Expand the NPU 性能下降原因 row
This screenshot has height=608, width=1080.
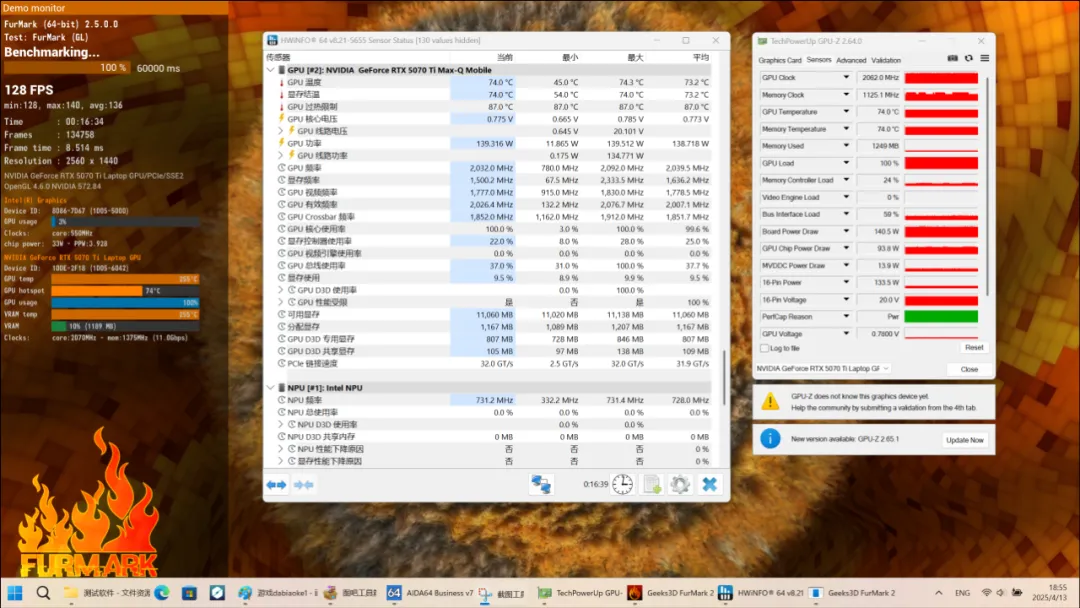point(281,449)
